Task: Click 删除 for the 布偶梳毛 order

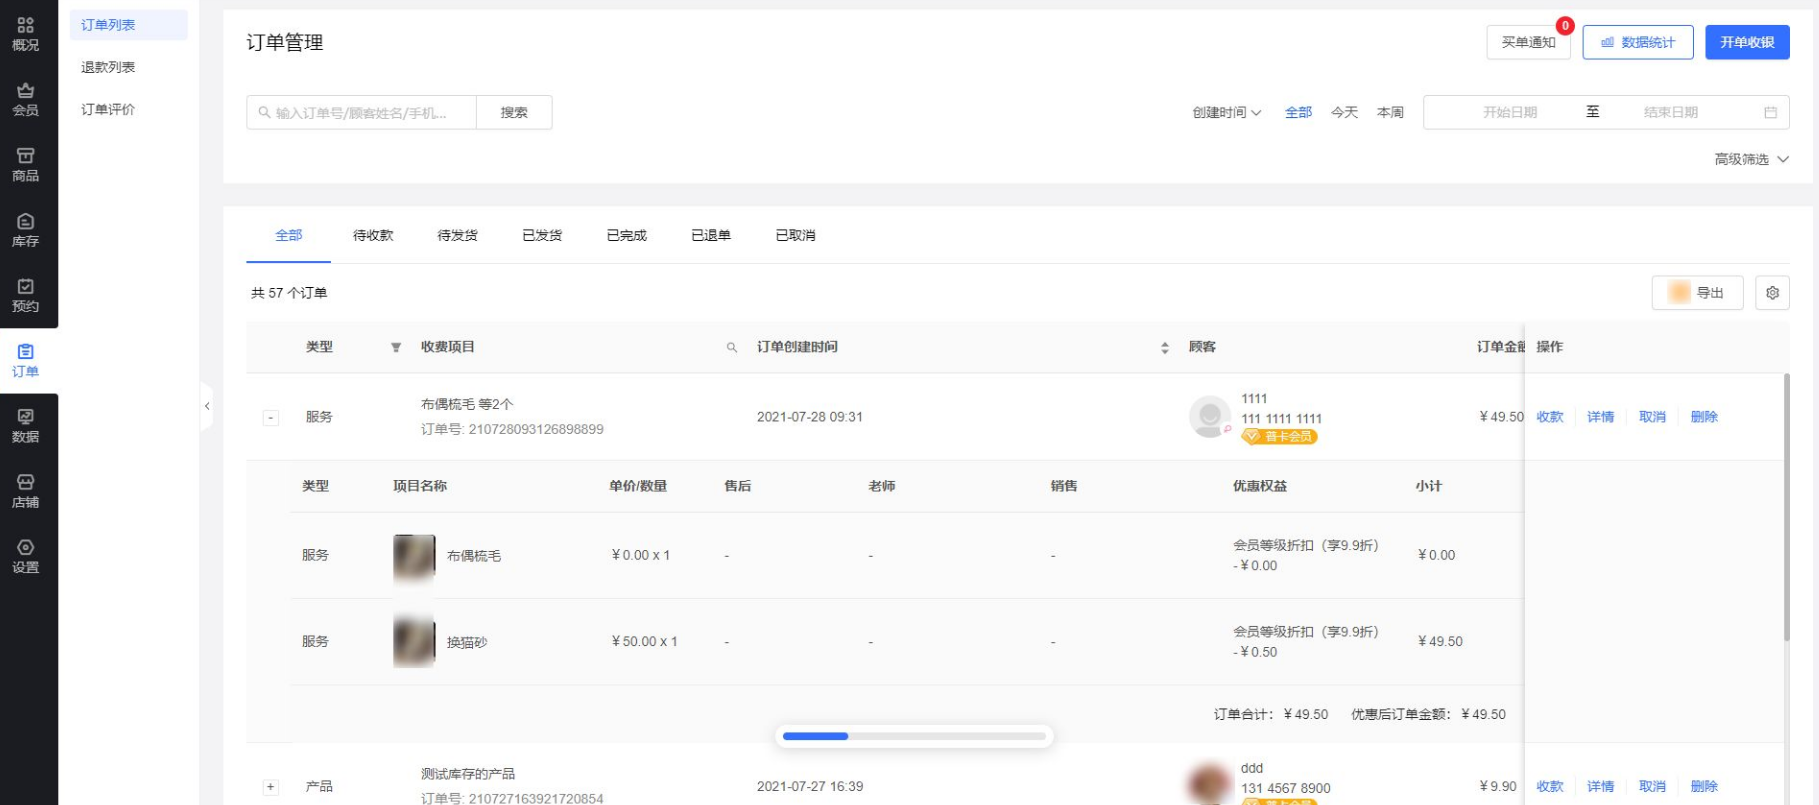Action: click(1704, 417)
